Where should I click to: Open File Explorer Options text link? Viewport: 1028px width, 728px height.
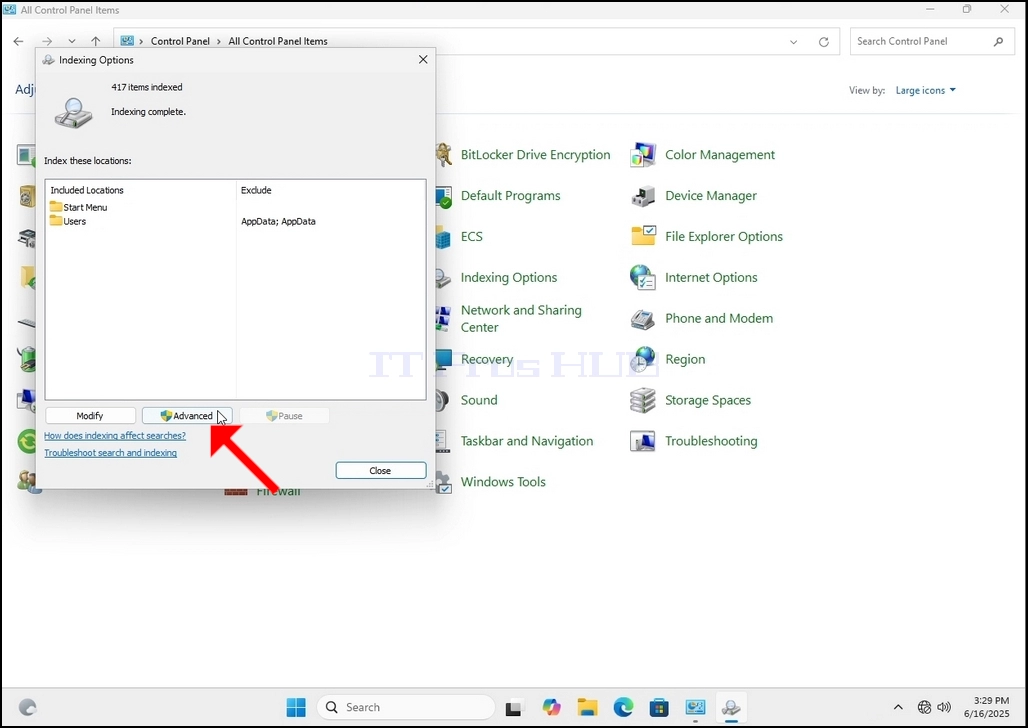click(x=724, y=236)
